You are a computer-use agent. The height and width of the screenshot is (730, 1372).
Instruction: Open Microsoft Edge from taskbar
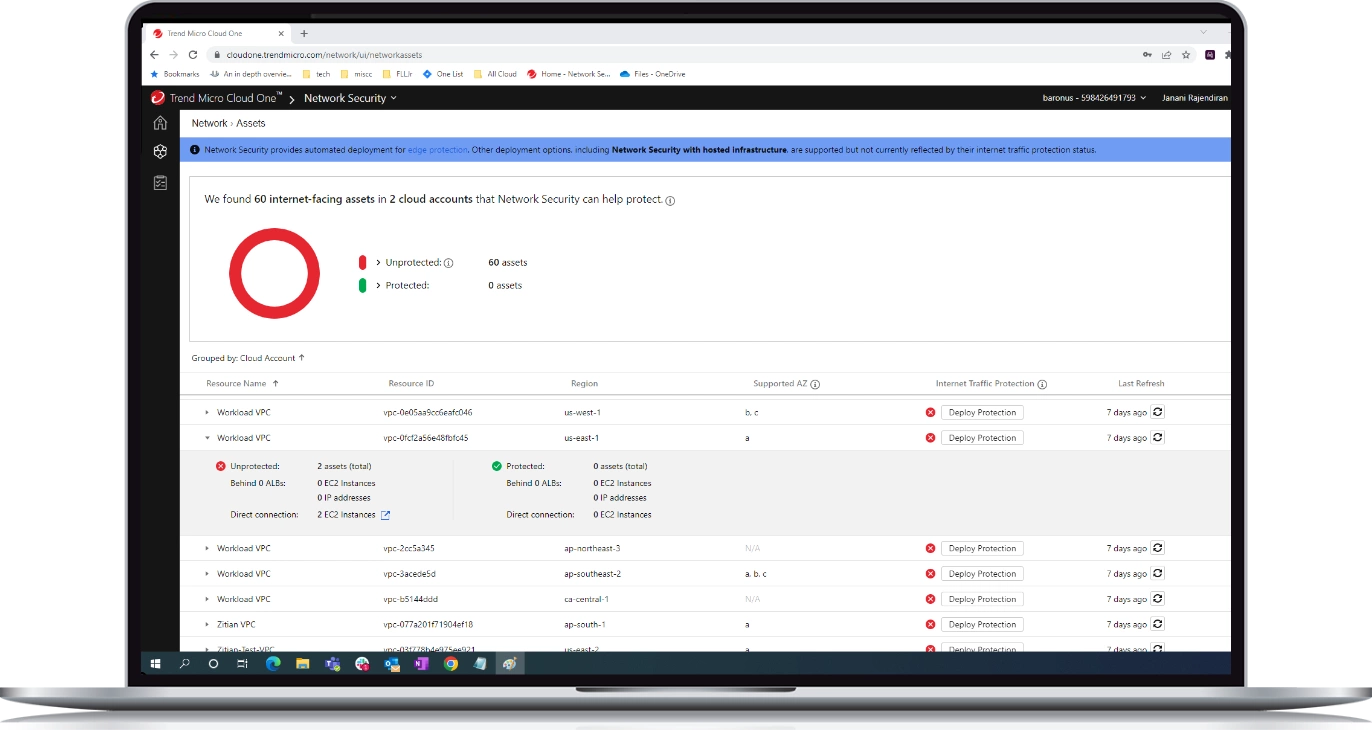pos(273,663)
